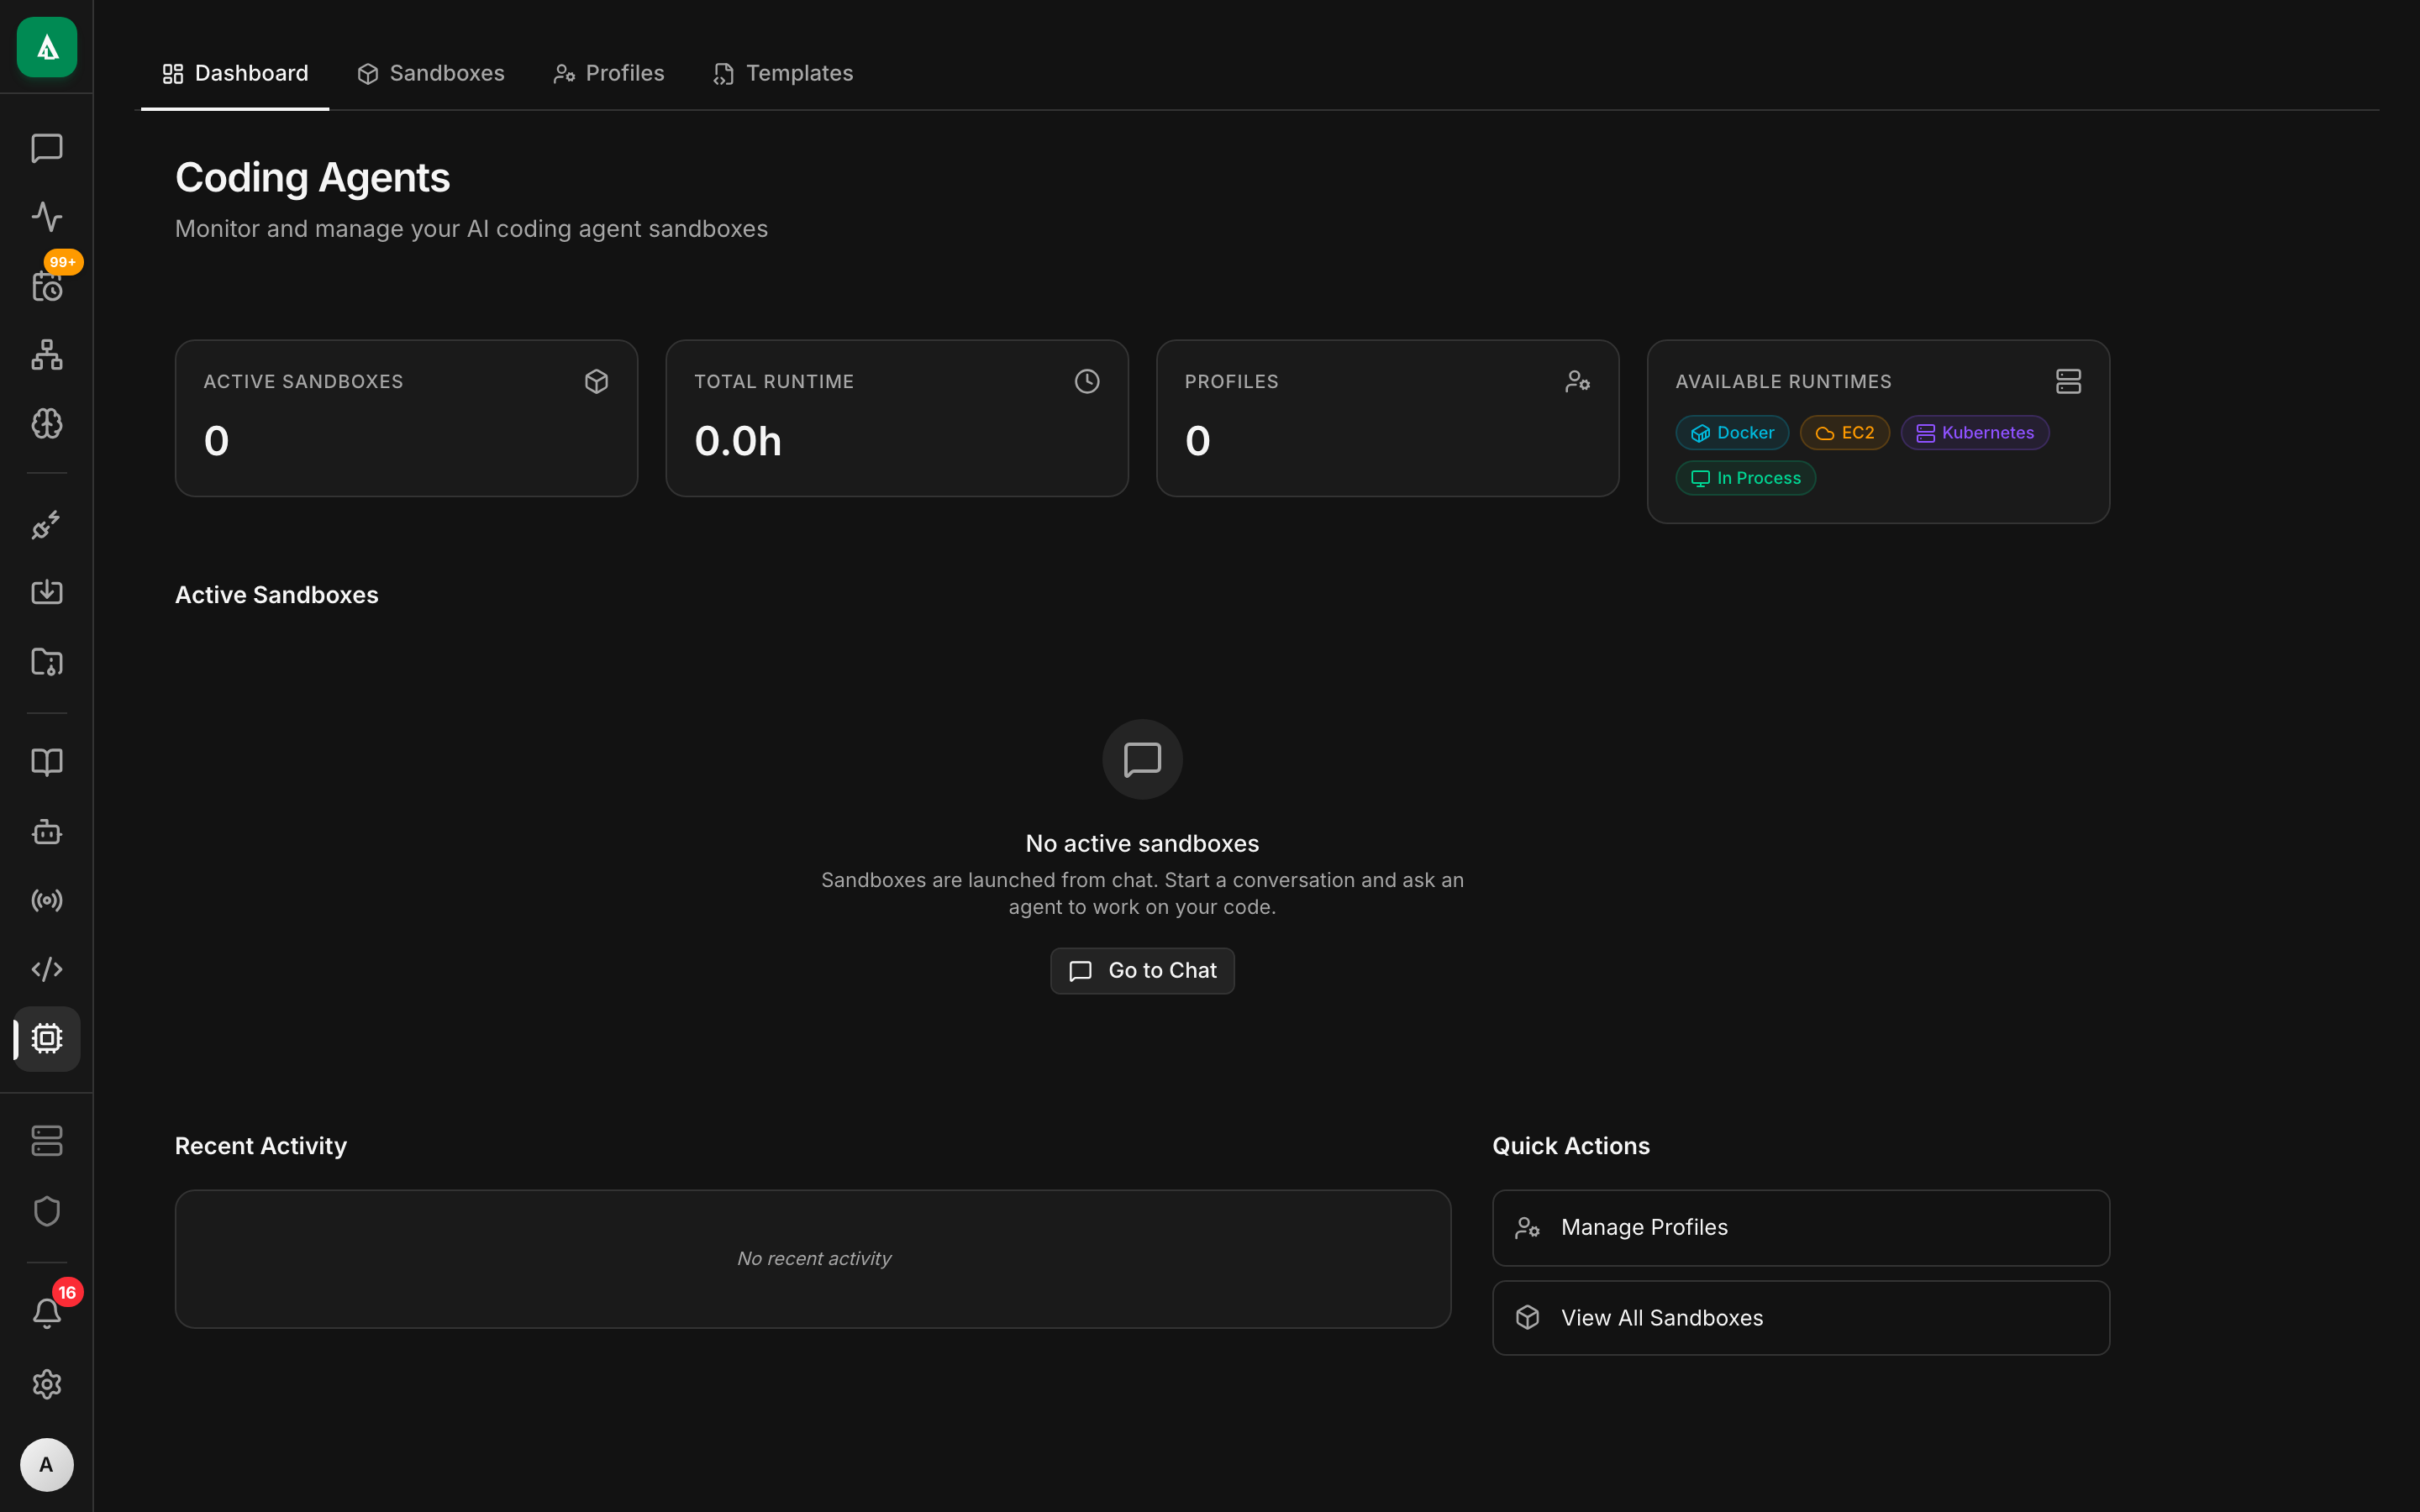Click the shield security sidebar icon
Image resolution: width=2420 pixels, height=1512 pixels.
click(x=46, y=1211)
